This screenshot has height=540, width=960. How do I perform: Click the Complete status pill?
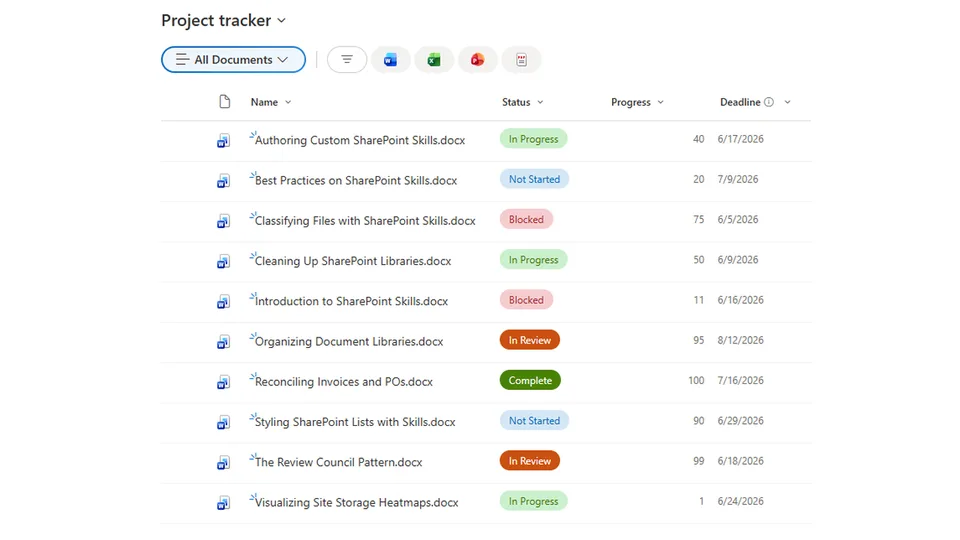point(530,380)
